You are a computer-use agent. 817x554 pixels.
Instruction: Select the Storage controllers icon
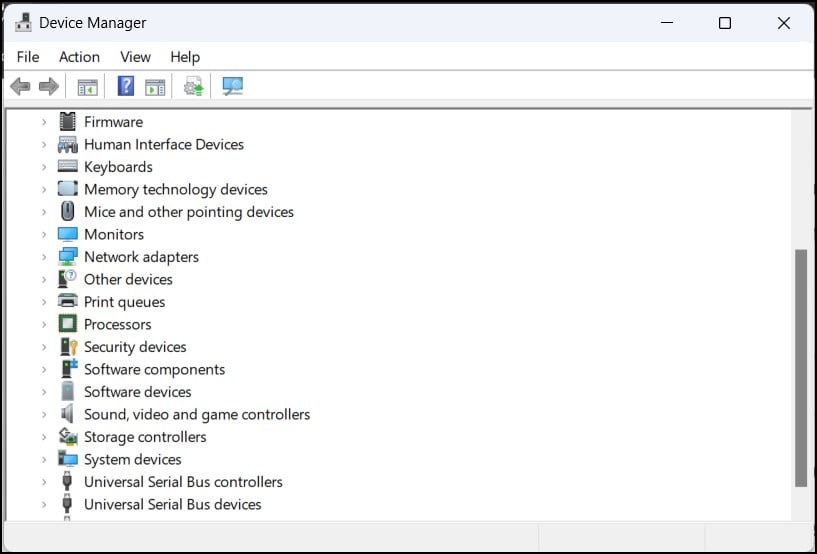(x=67, y=437)
